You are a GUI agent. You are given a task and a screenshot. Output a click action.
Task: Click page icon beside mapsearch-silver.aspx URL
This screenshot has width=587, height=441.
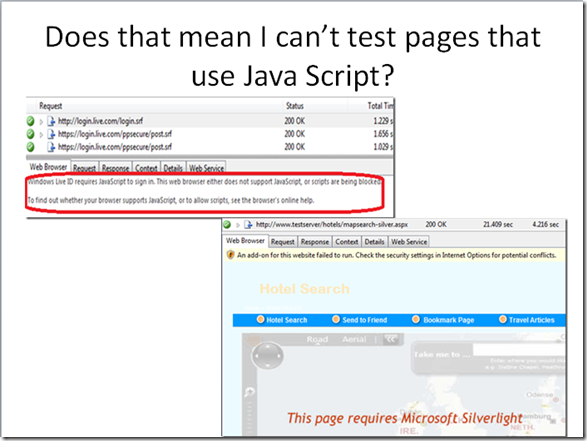tap(248, 225)
